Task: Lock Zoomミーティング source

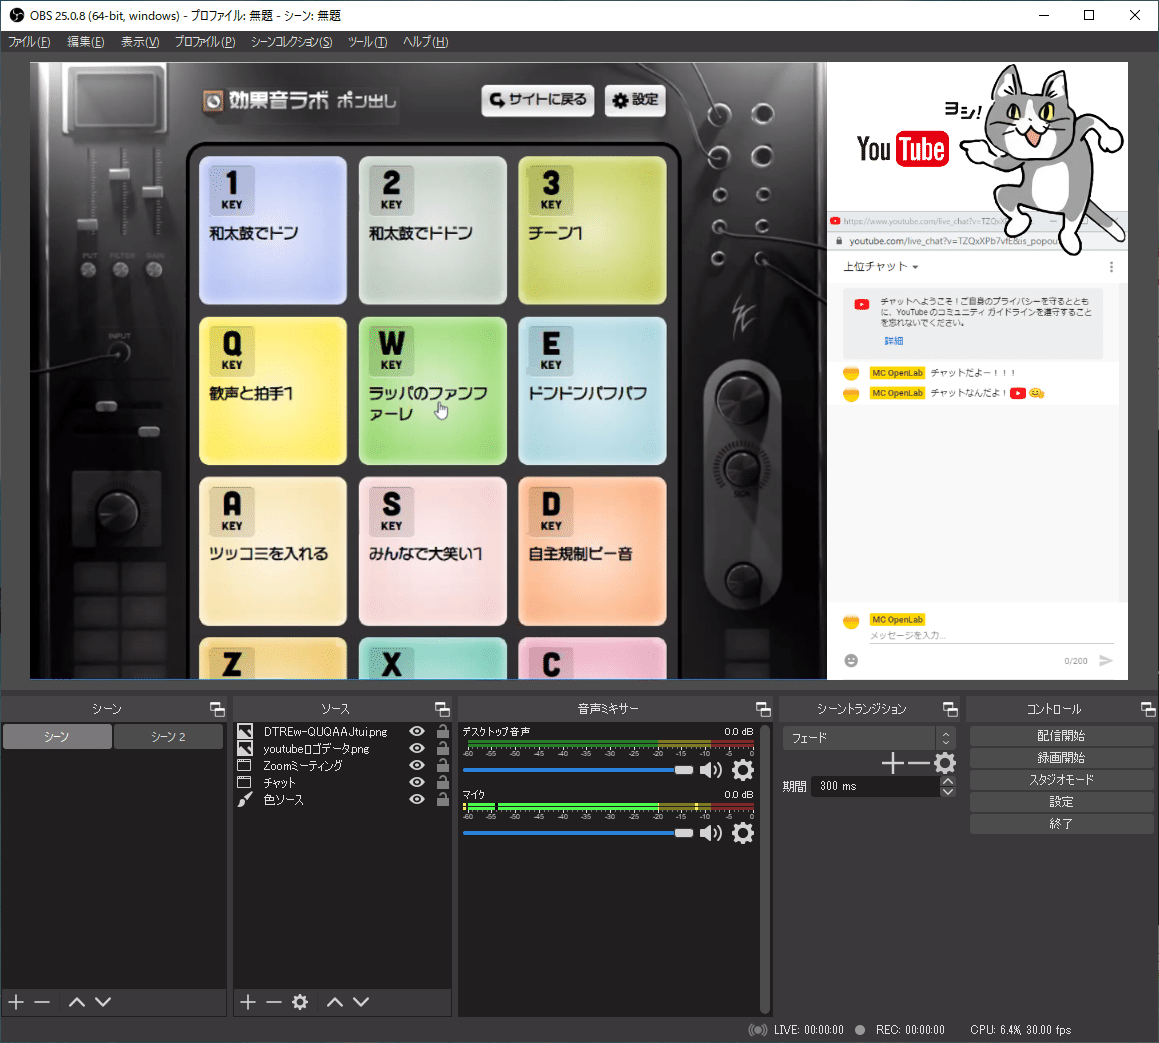Action: [443, 765]
